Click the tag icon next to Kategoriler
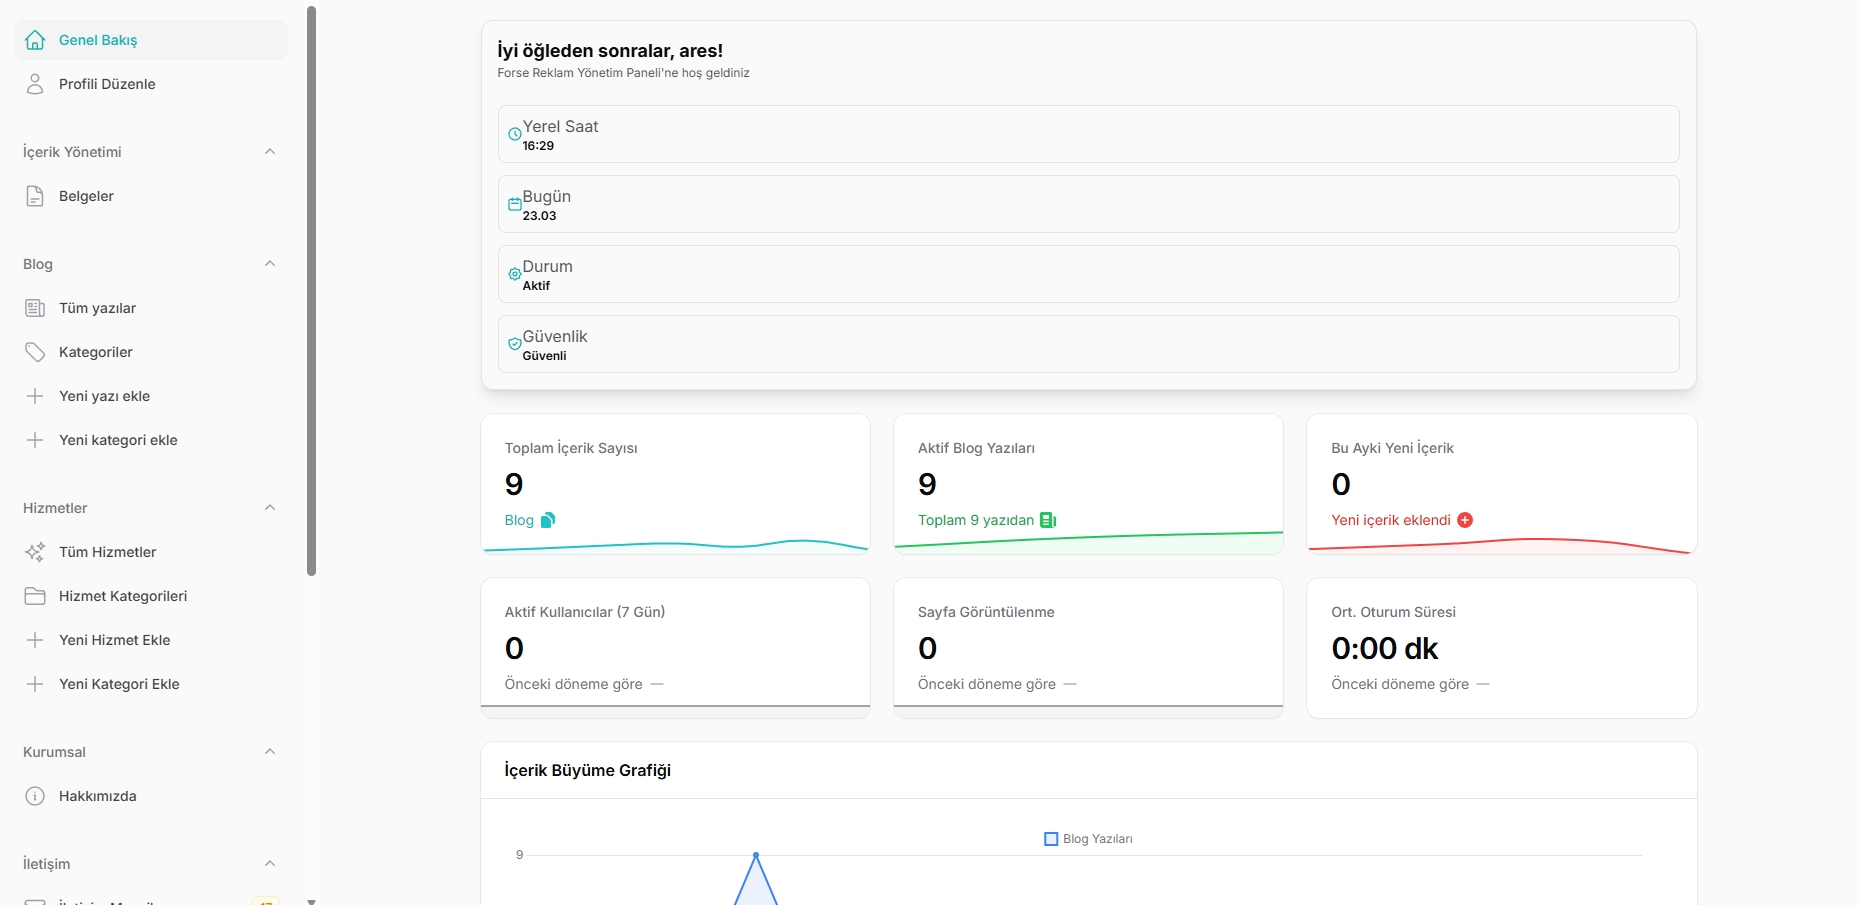Image resolution: width=1860 pixels, height=905 pixels. pos(35,352)
